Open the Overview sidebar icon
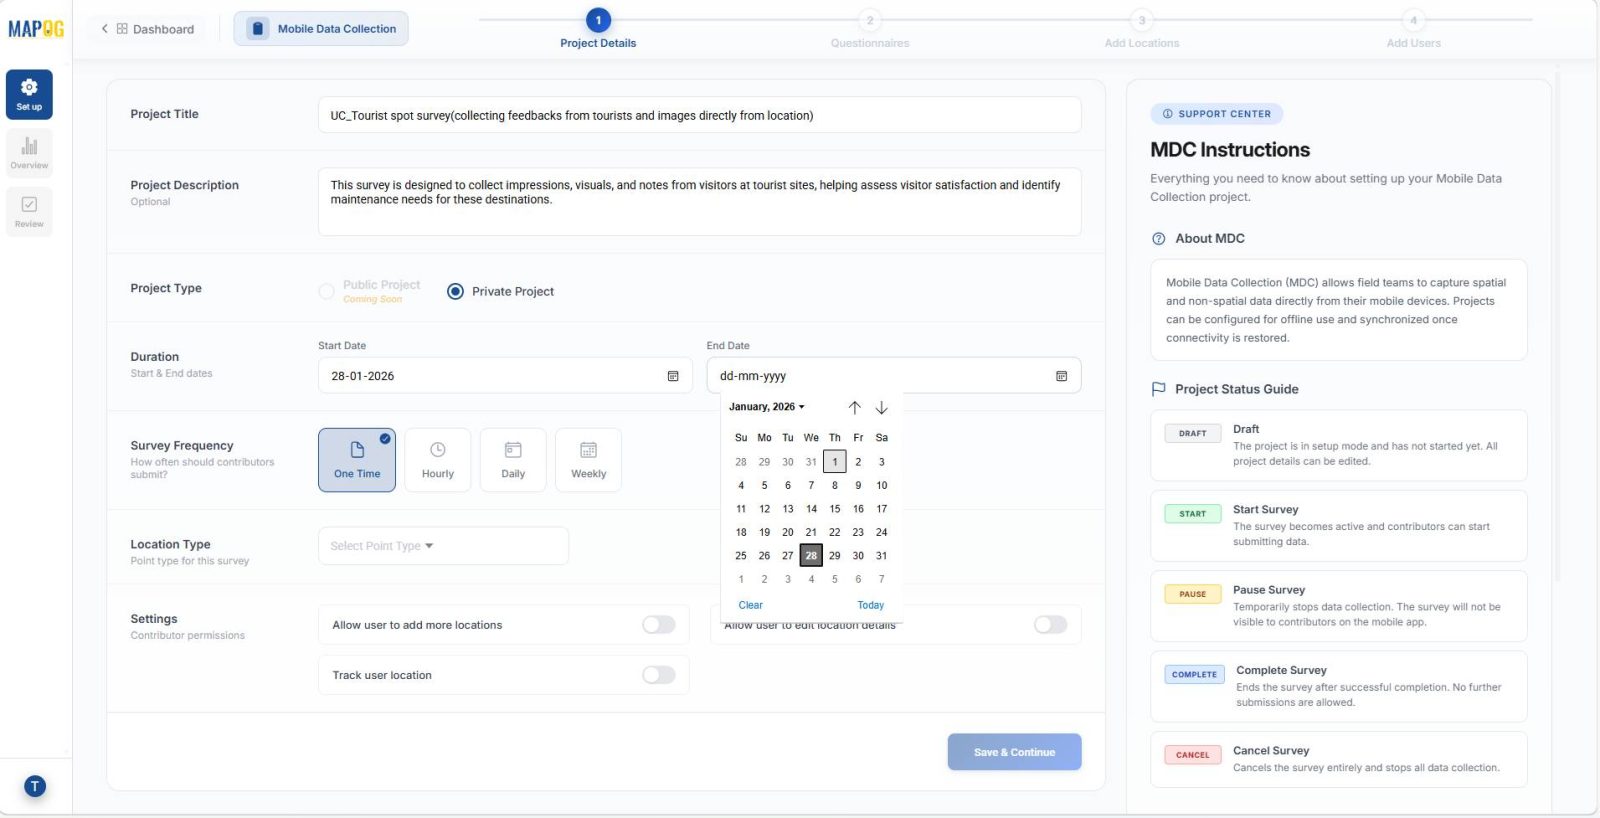1600x818 pixels. [29, 153]
